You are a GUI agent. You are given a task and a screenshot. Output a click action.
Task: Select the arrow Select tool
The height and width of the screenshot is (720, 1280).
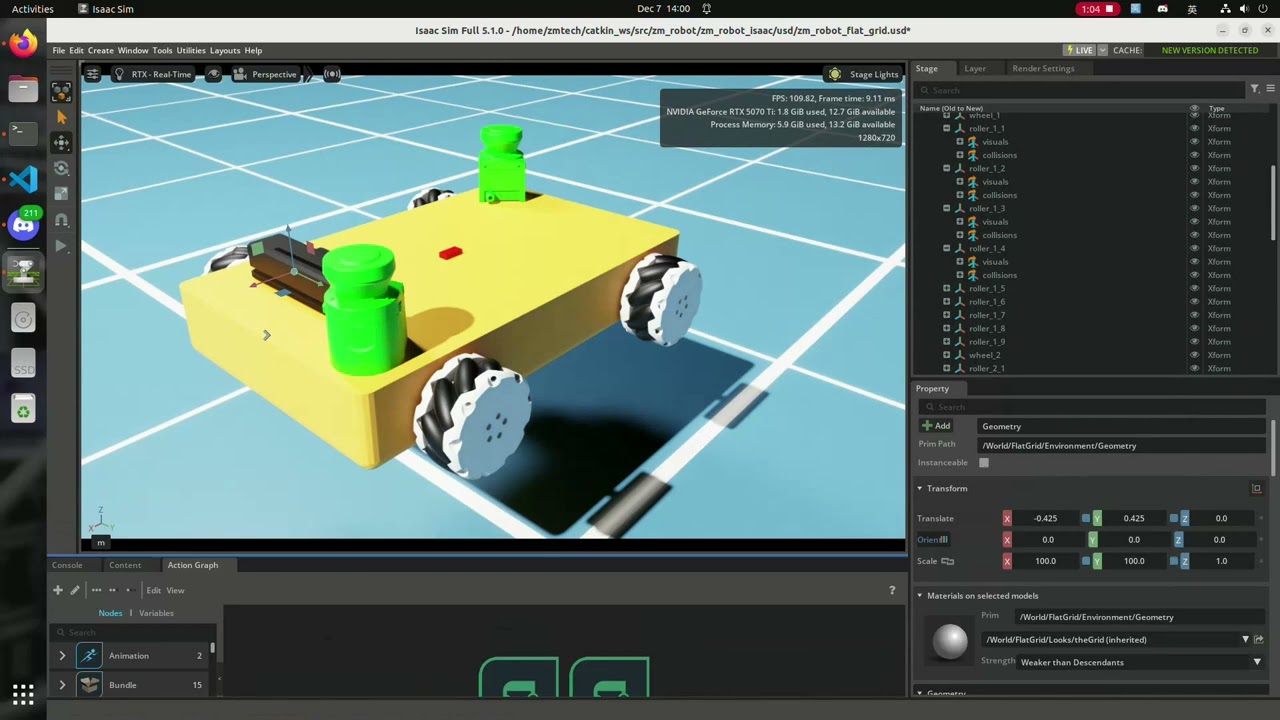click(x=61, y=117)
